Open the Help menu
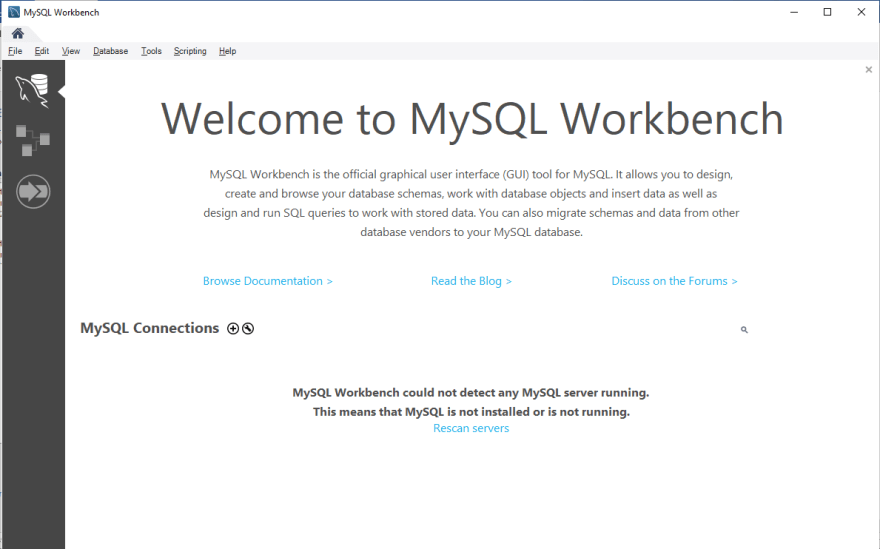The width and height of the screenshot is (880, 549). [x=227, y=51]
